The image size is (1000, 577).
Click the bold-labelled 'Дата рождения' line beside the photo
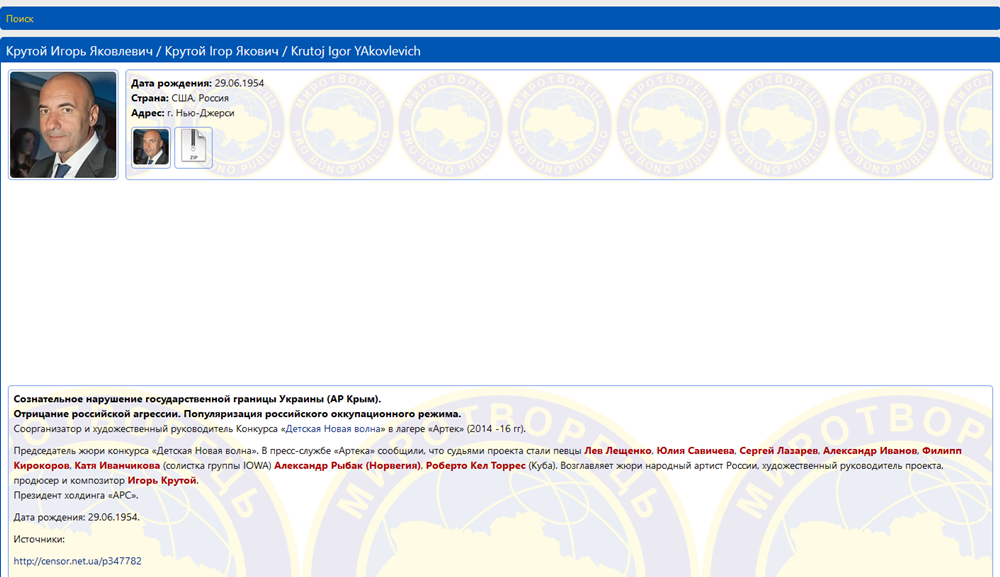tap(197, 84)
